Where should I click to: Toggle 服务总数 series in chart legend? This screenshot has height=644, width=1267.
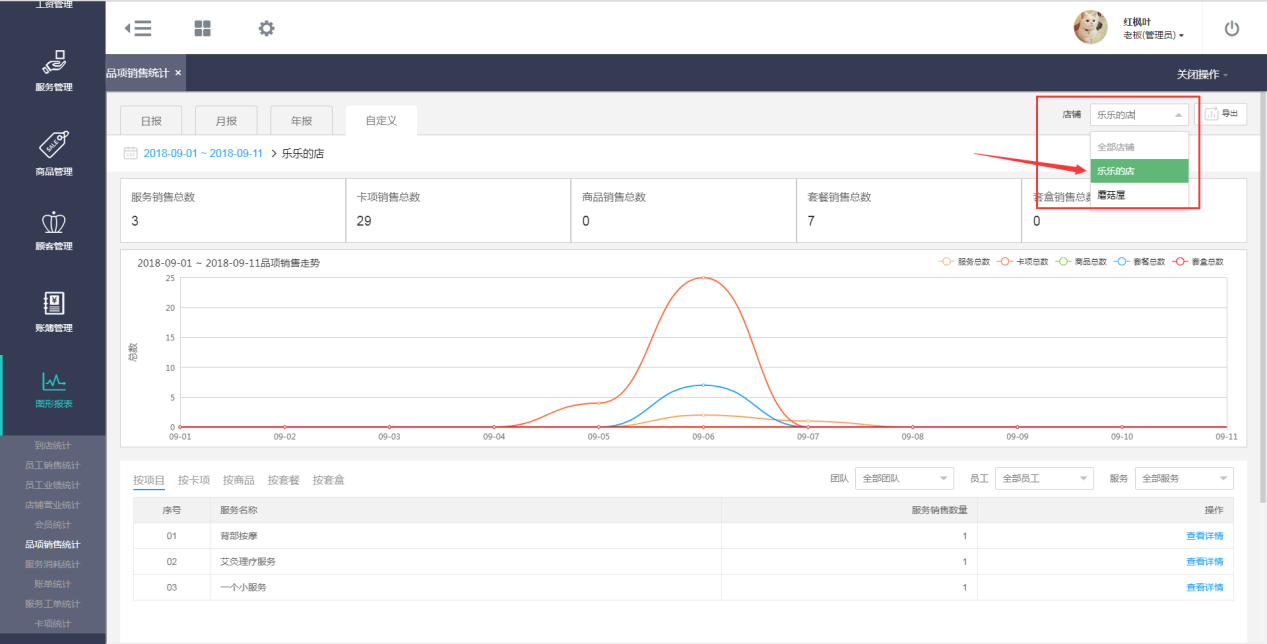click(965, 261)
